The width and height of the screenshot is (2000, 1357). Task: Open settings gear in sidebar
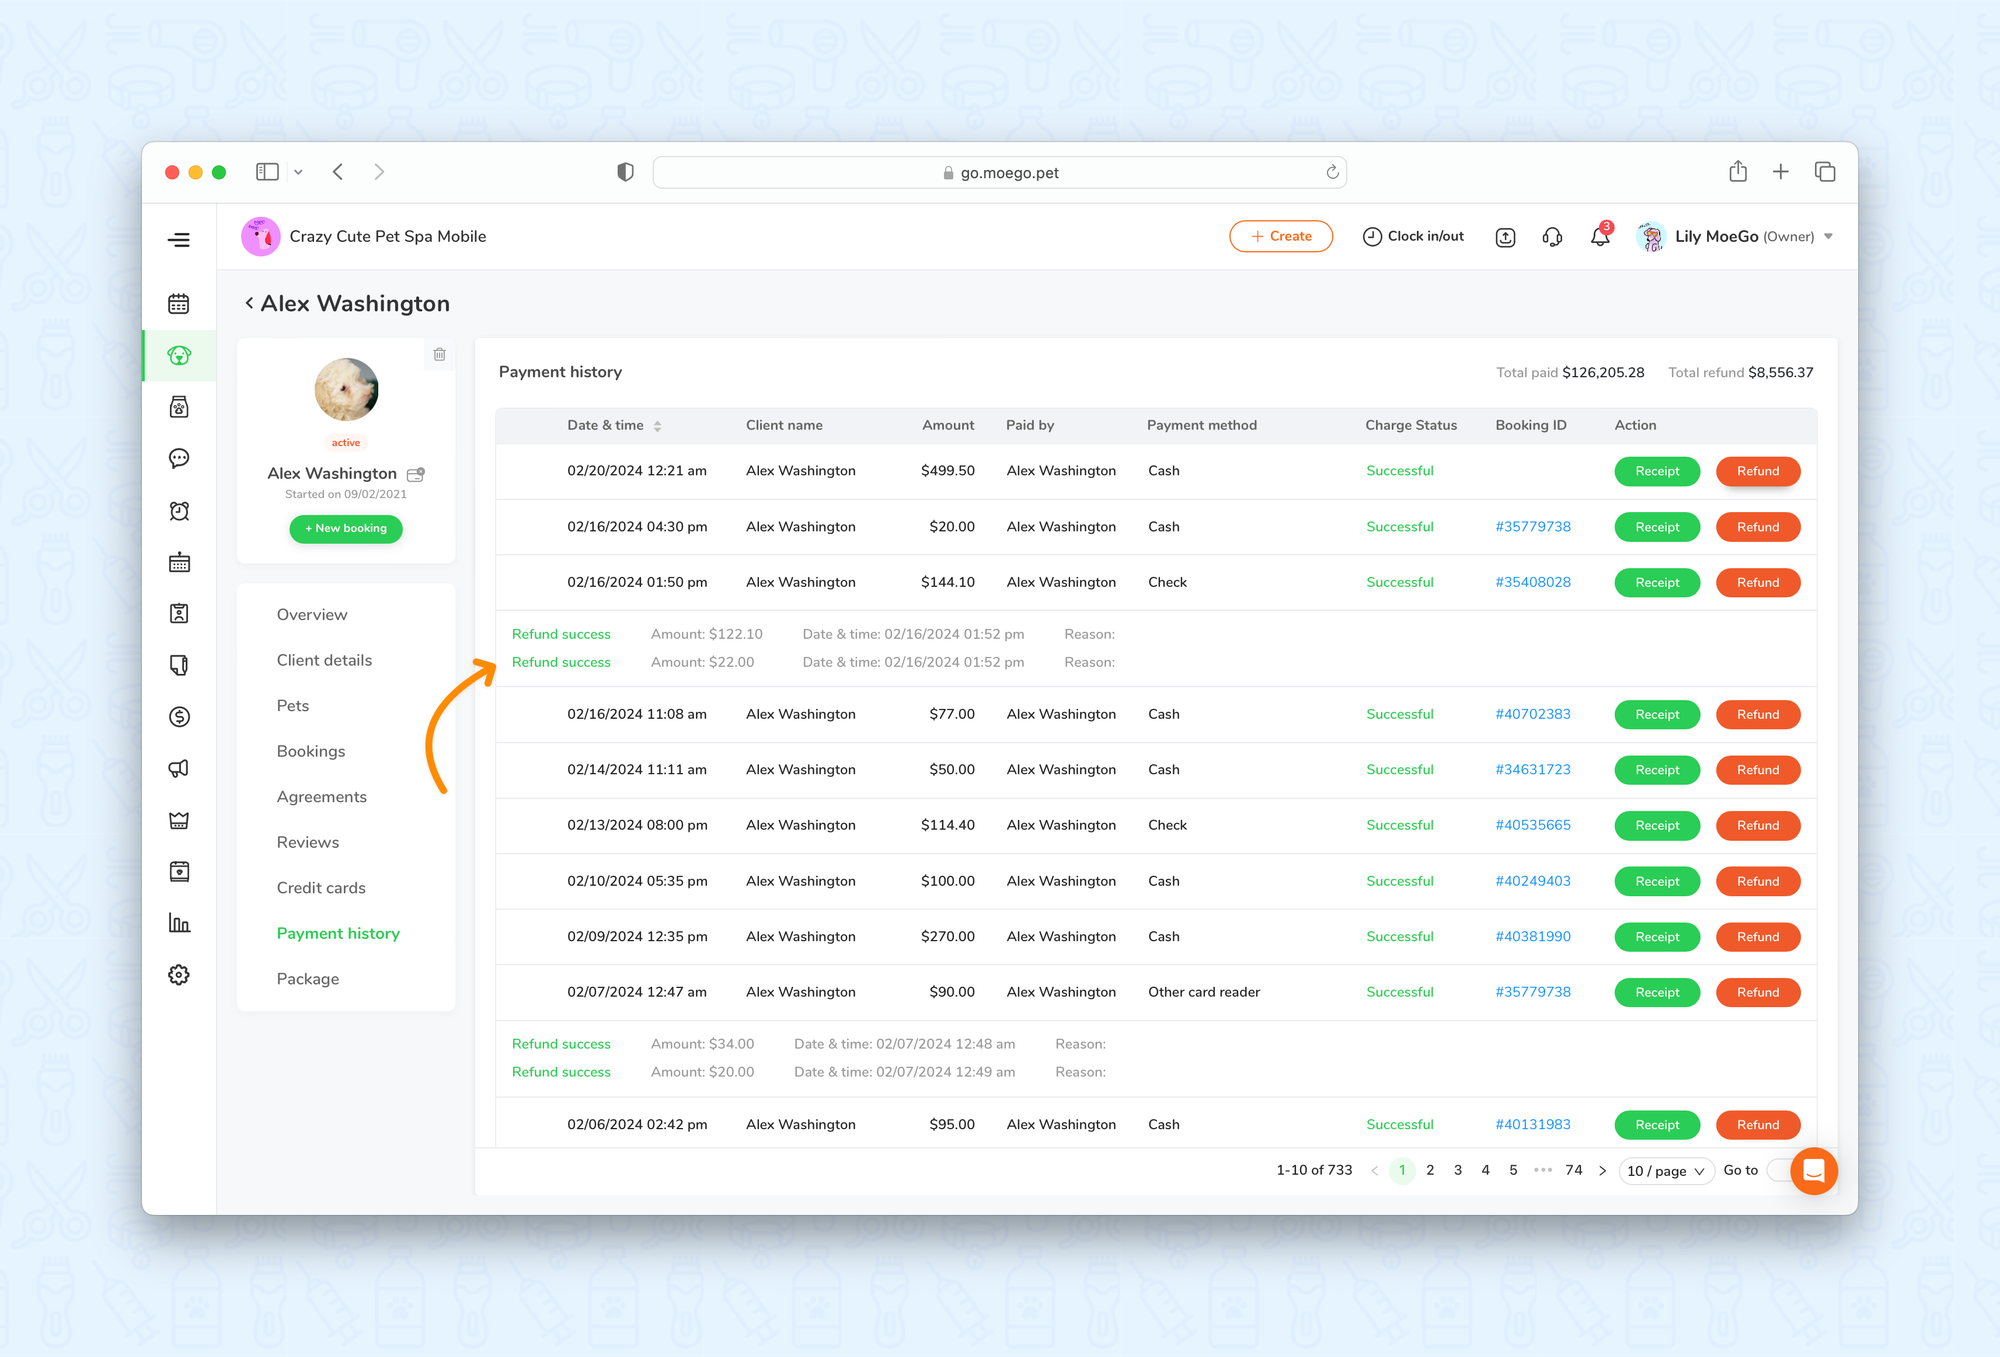[x=179, y=975]
